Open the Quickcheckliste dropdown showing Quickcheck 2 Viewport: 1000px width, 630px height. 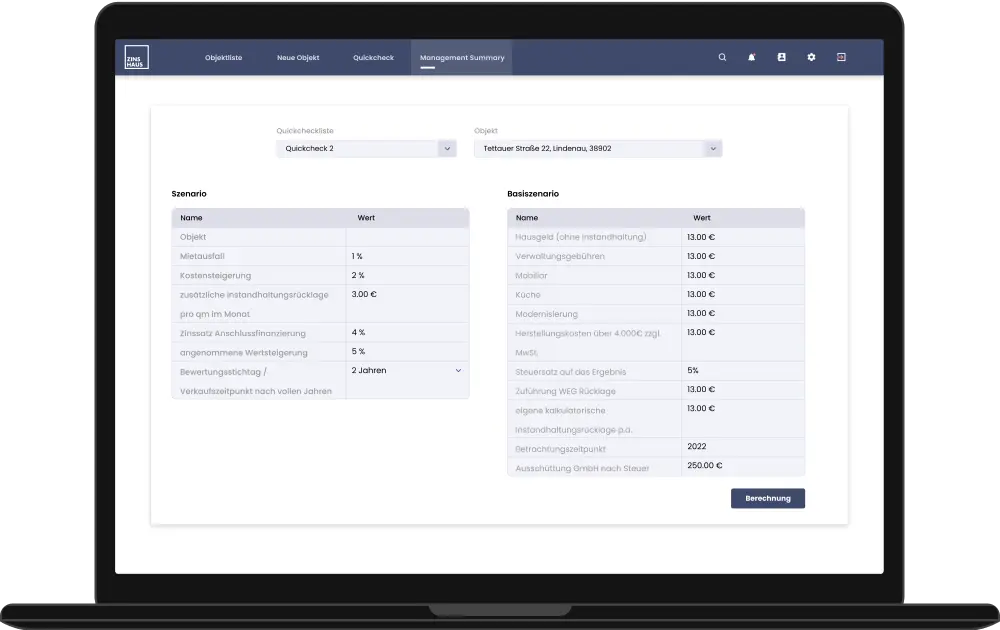click(x=367, y=148)
